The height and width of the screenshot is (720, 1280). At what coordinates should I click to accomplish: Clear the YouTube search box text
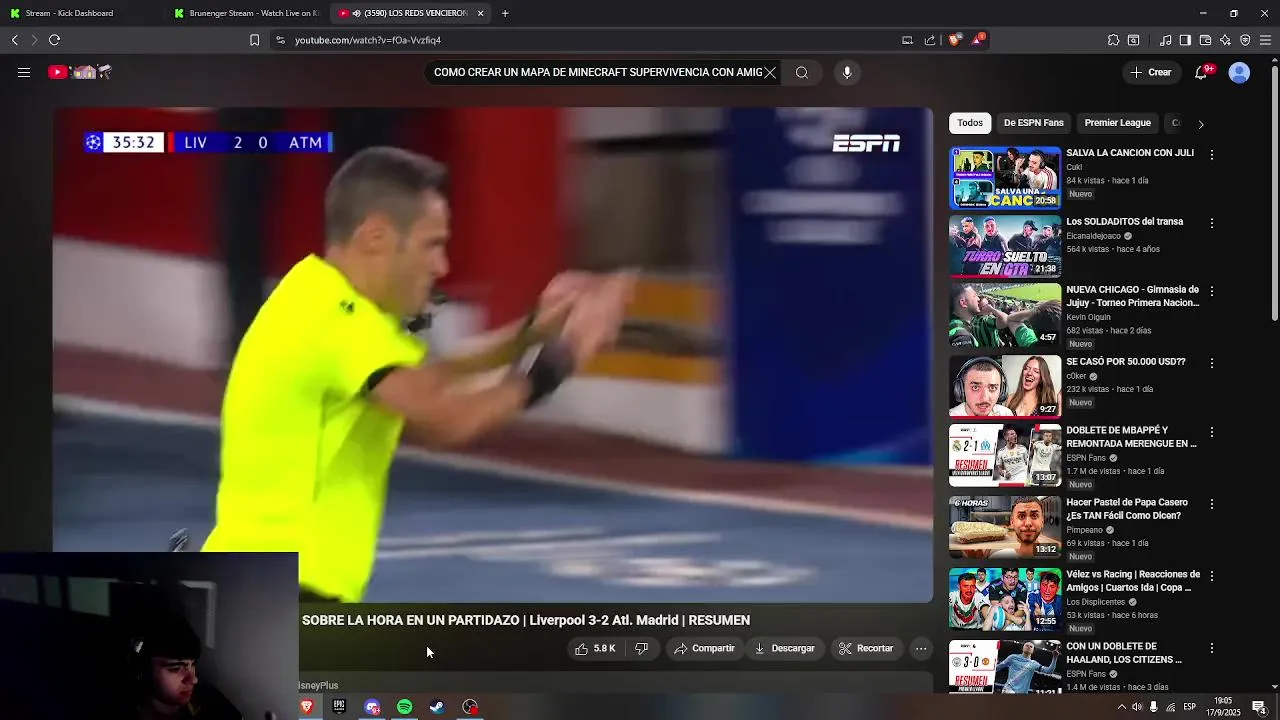point(770,72)
